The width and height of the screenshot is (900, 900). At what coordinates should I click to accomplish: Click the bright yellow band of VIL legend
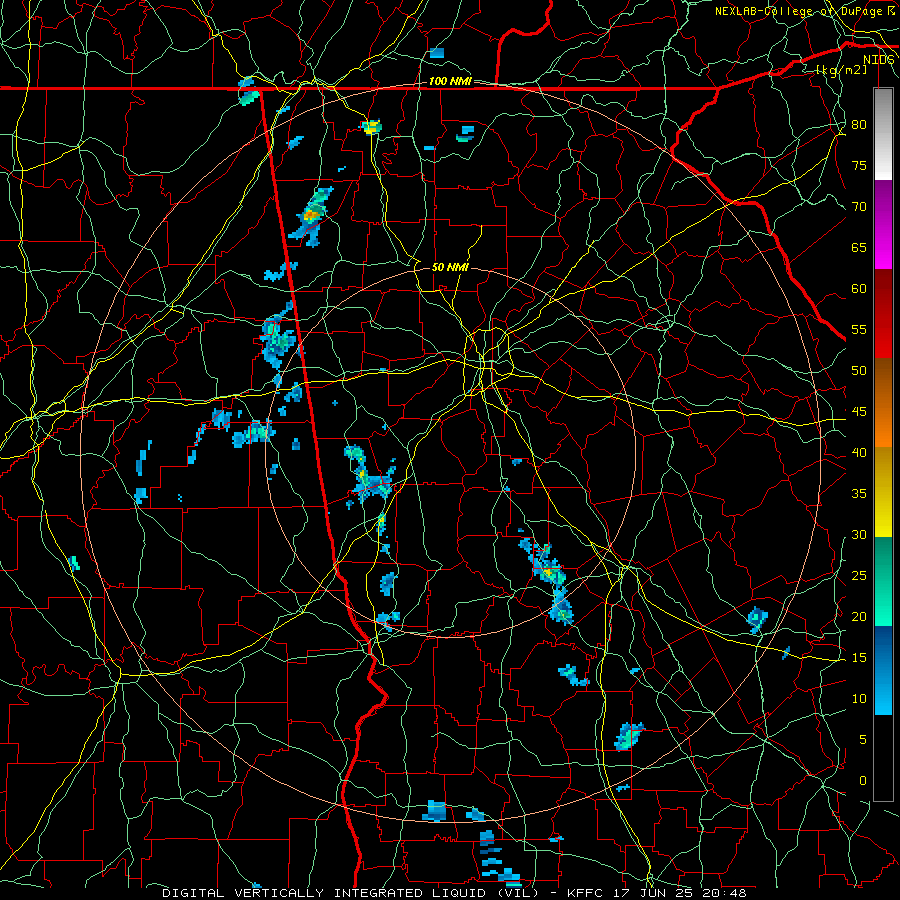pyautogui.click(x=883, y=523)
